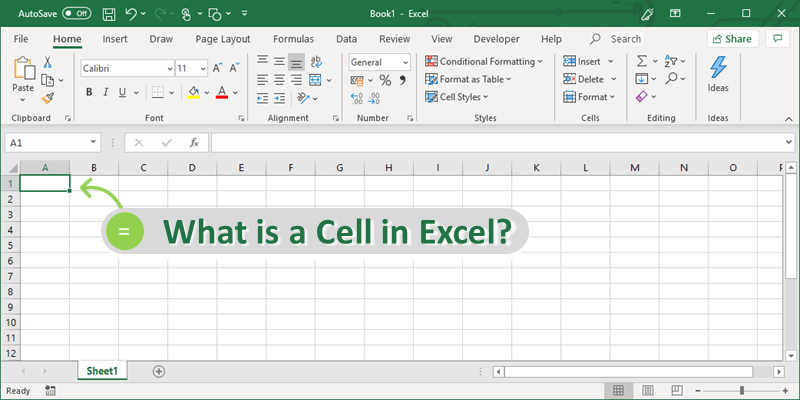The height and width of the screenshot is (400, 800).
Task: Click the Find & Select magnifier
Action: 671,79
